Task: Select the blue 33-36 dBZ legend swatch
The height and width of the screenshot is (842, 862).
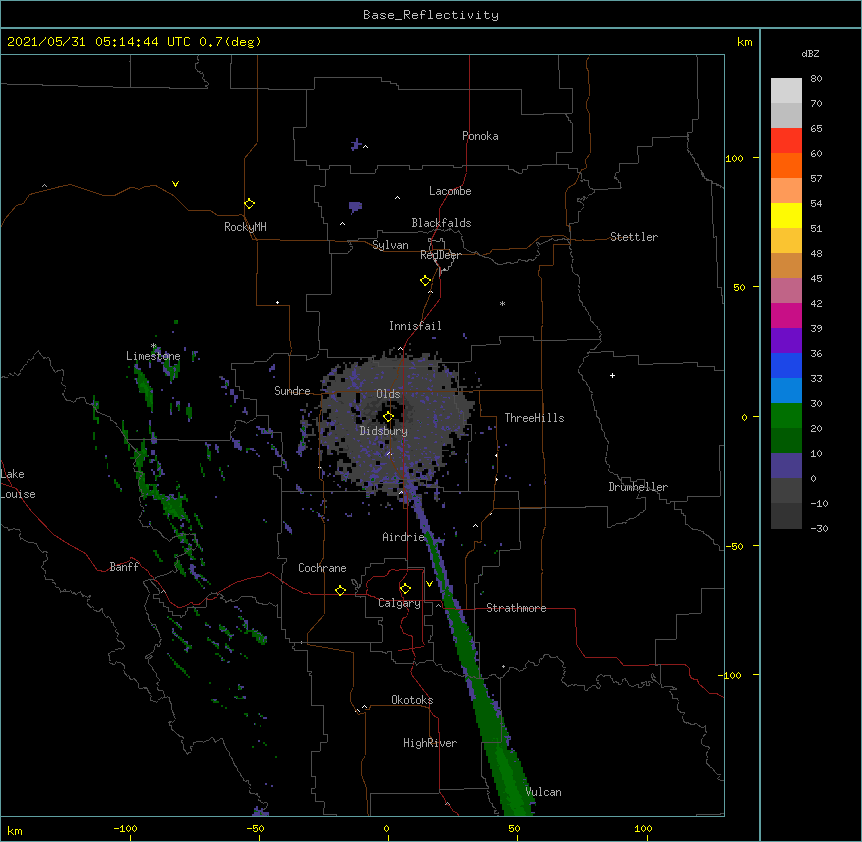Action: pyautogui.click(x=786, y=365)
